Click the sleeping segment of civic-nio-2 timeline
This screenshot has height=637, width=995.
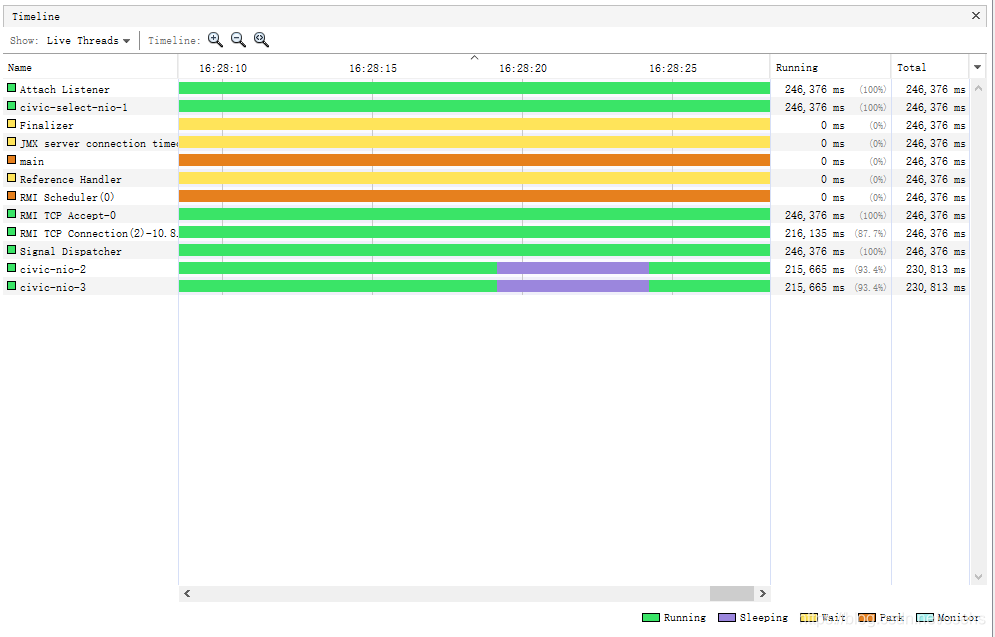point(573,268)
